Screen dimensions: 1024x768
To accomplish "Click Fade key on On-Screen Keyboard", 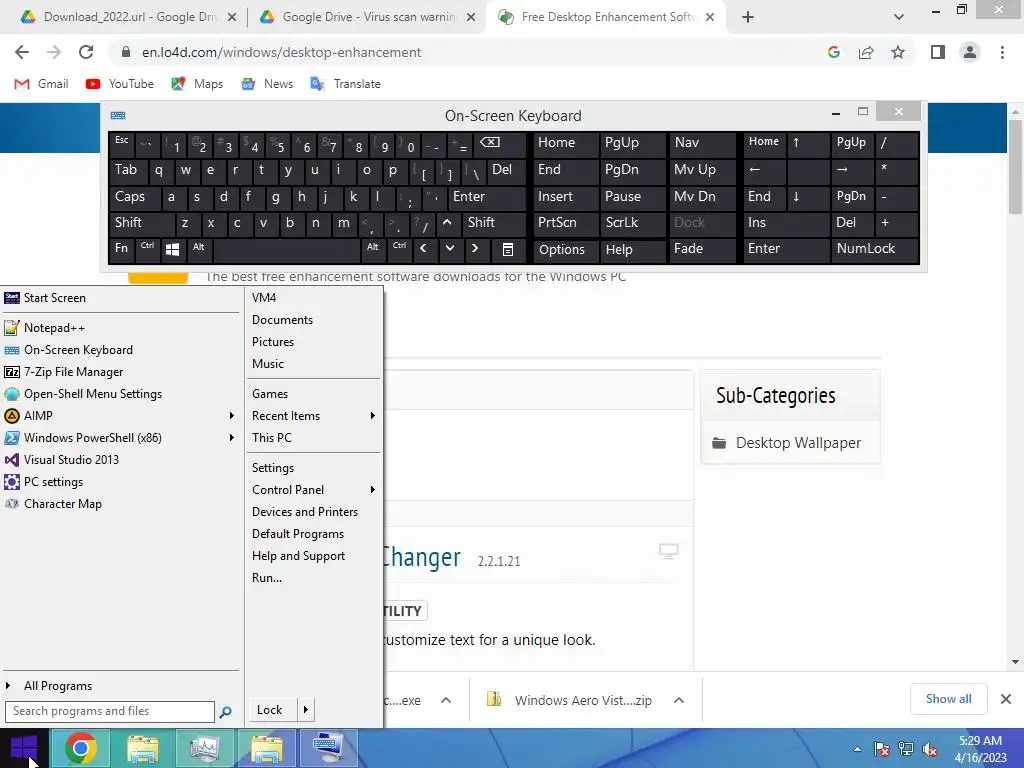I will click(702, 249).
